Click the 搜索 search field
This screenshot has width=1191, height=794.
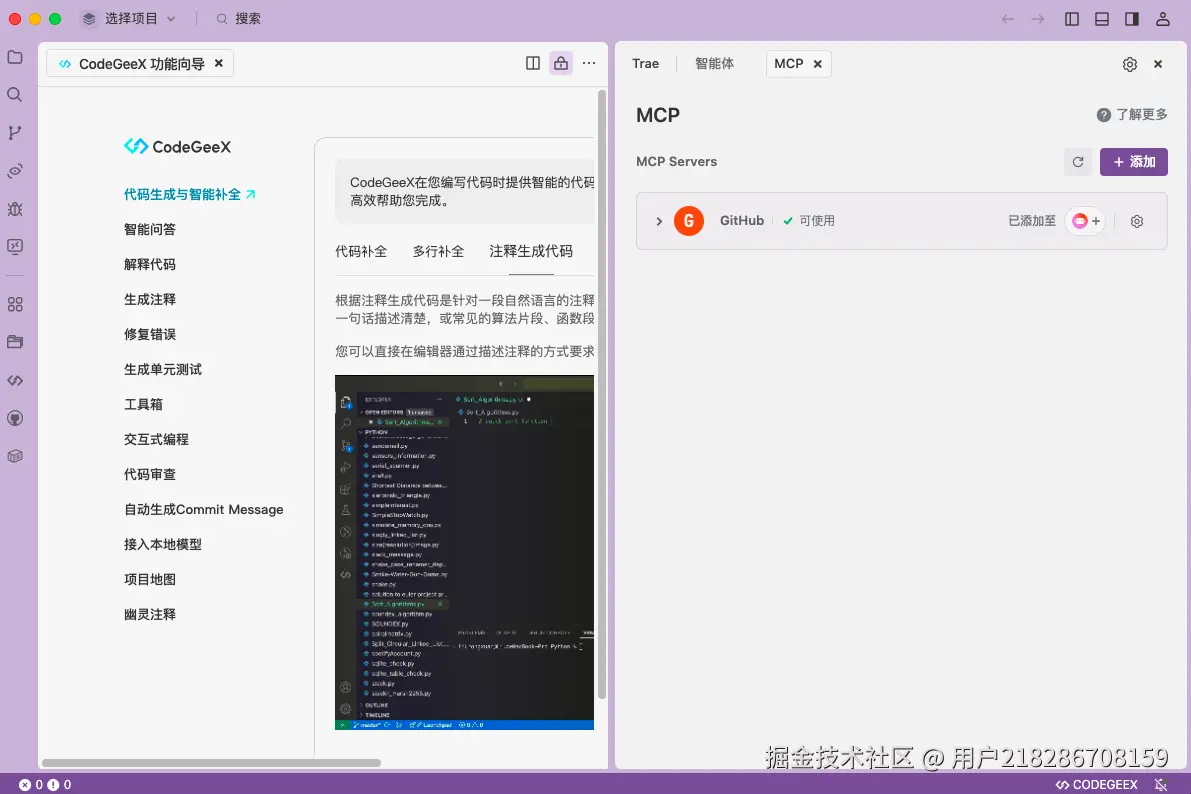tap(239, 19)
